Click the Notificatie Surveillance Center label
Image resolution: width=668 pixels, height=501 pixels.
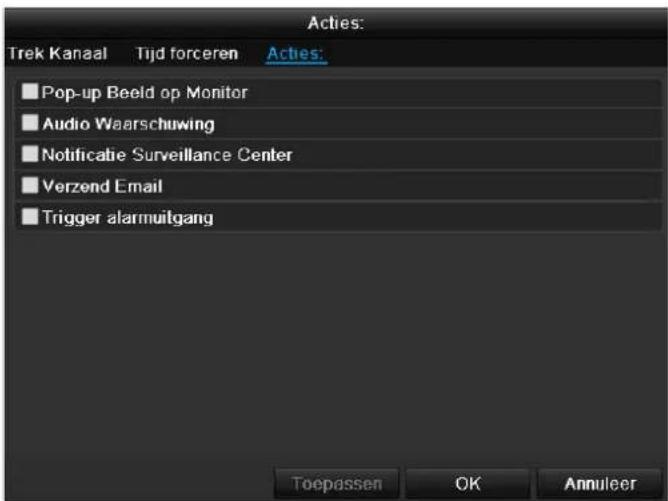point(167,155)
